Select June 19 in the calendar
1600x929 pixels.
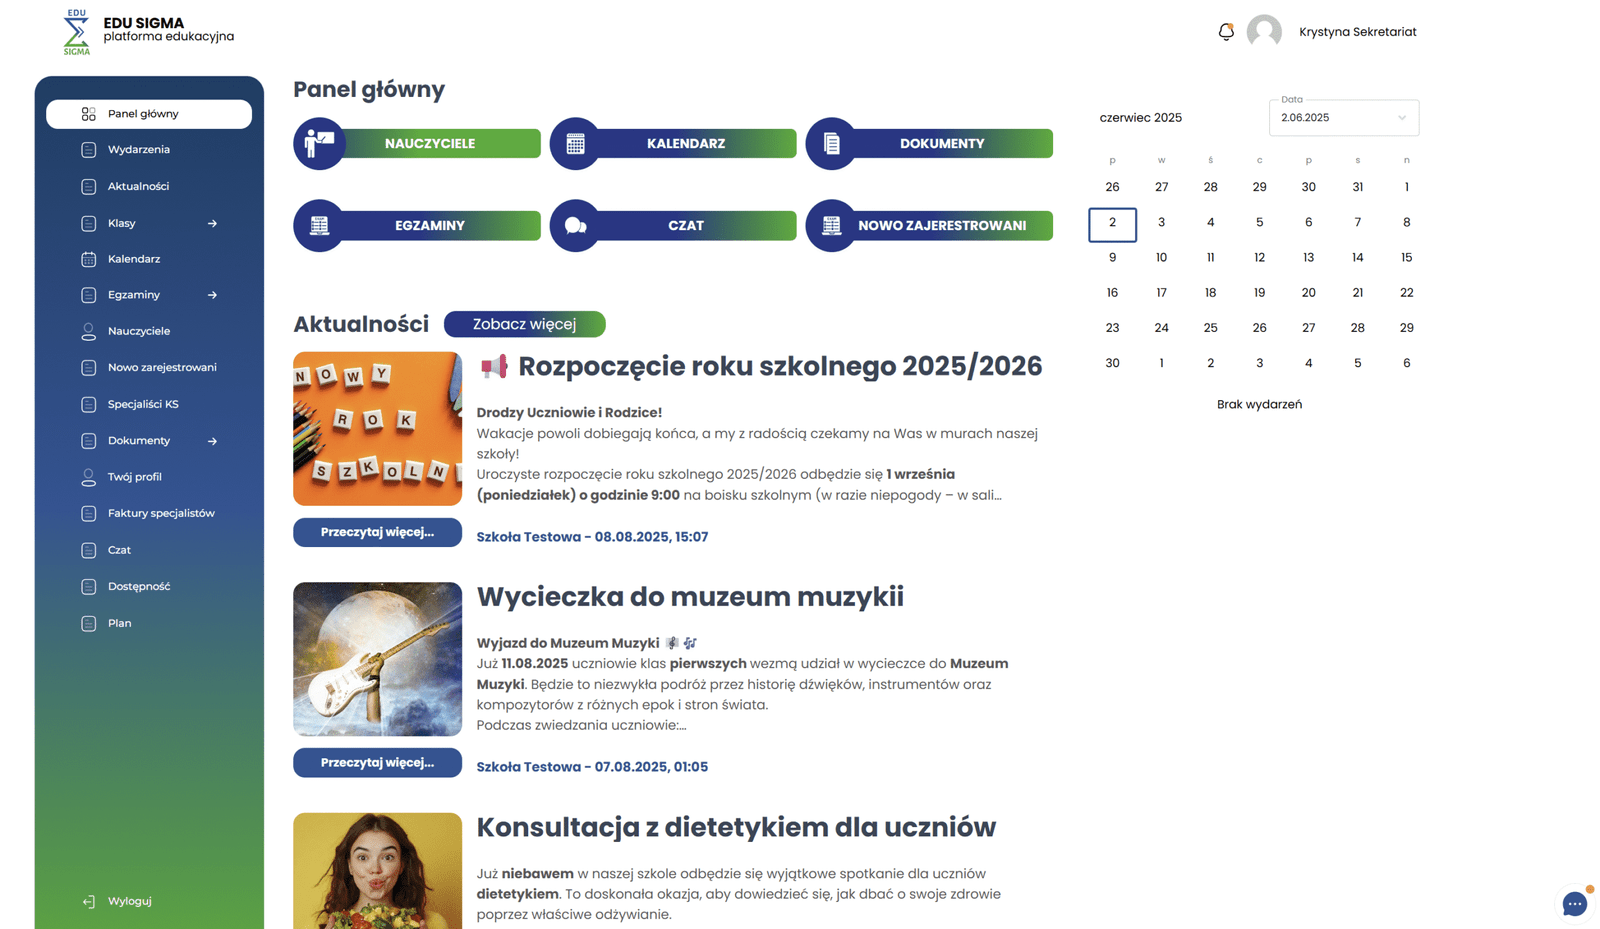tap(1259, 293)
